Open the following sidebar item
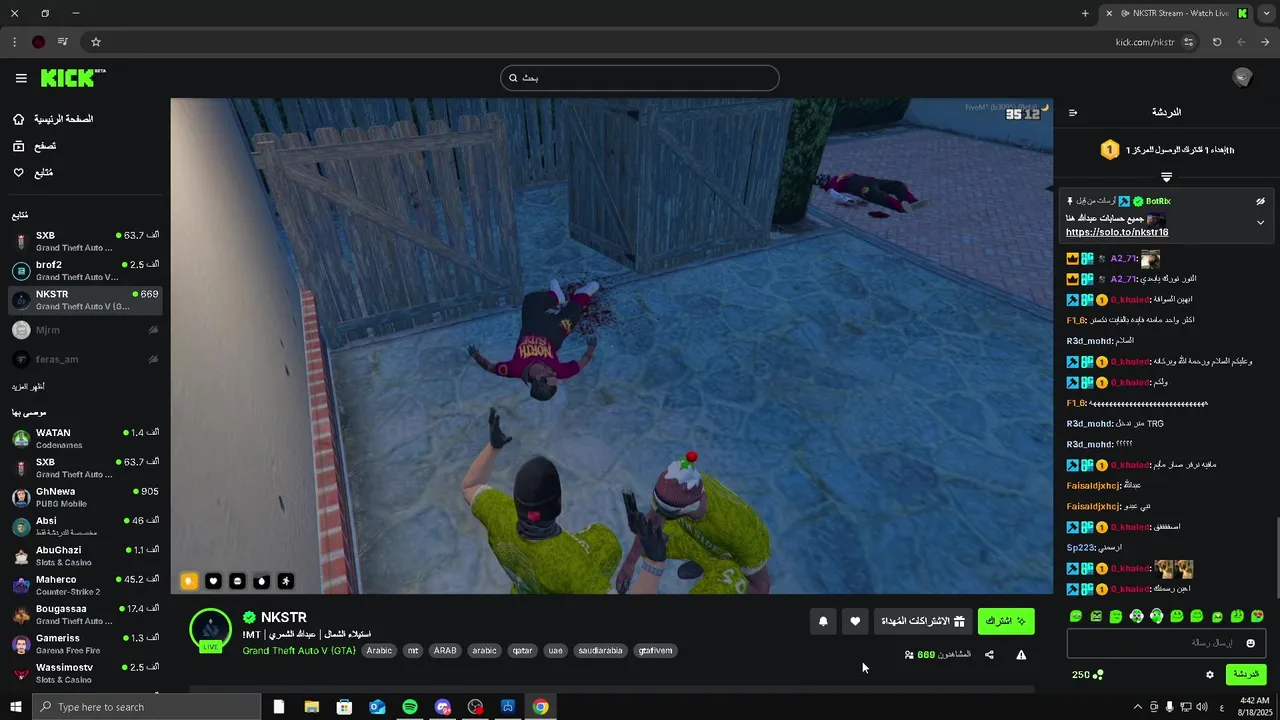 click(33, 173)
